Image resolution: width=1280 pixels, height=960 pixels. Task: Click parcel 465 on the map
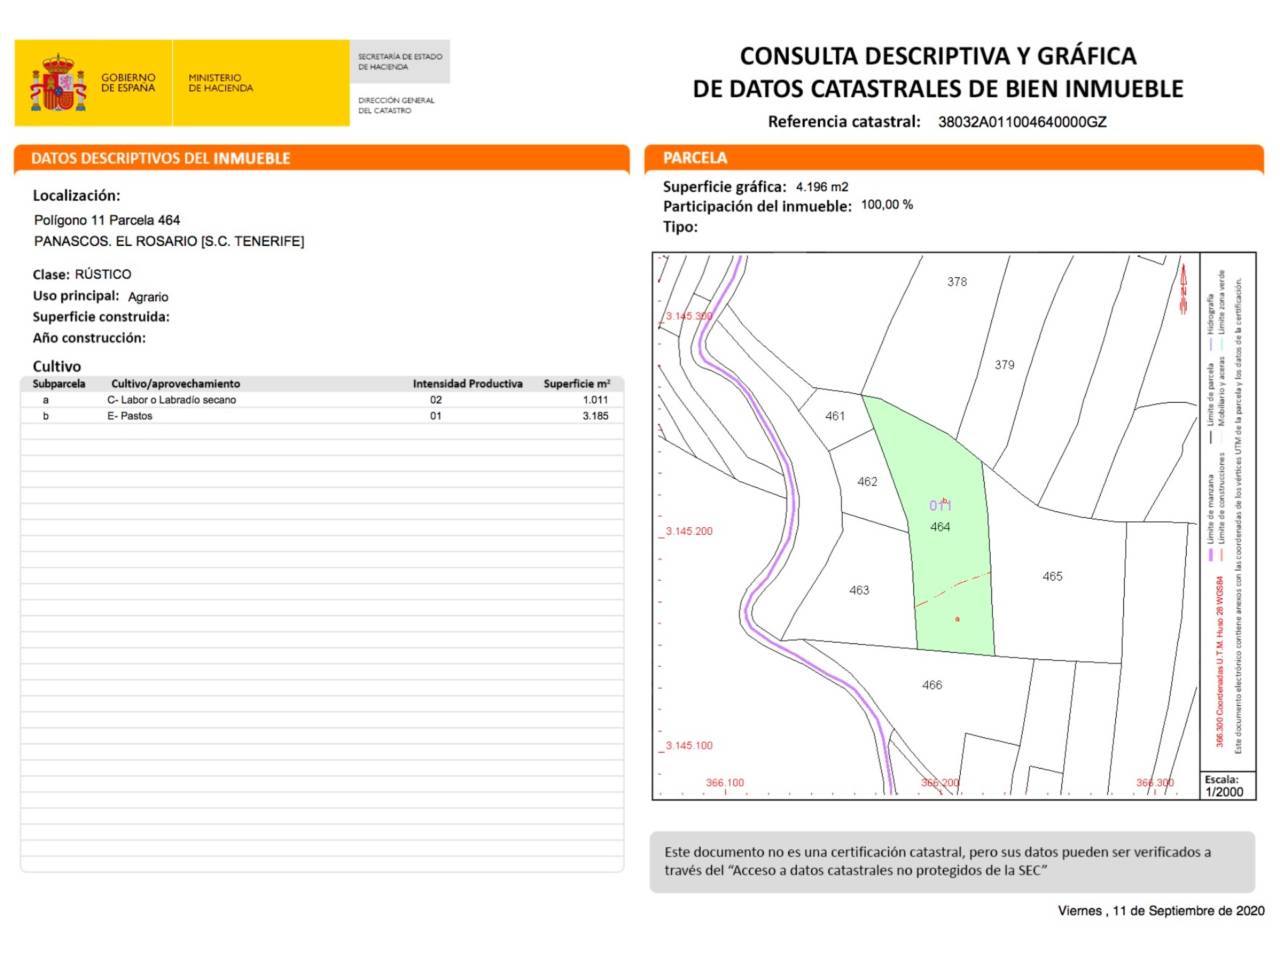point(1052,577)
